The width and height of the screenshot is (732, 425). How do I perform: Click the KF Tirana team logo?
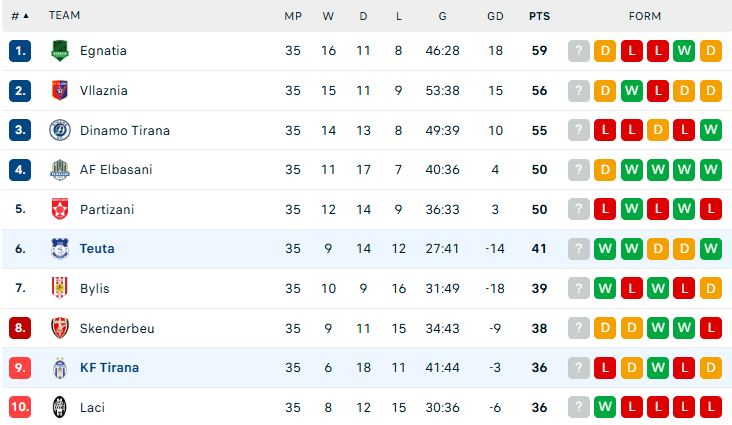coord(59,368)
